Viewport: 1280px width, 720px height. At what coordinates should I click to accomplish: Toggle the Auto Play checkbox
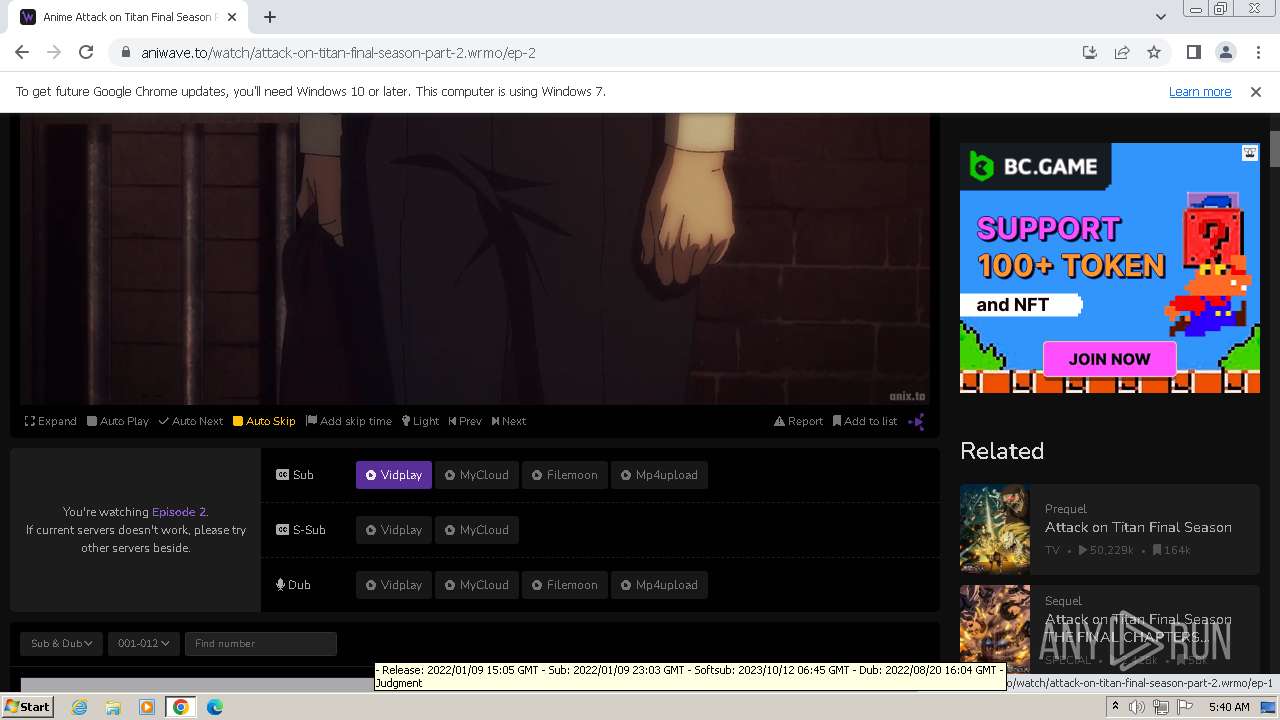pyautogui.click(x=118, y=421)
